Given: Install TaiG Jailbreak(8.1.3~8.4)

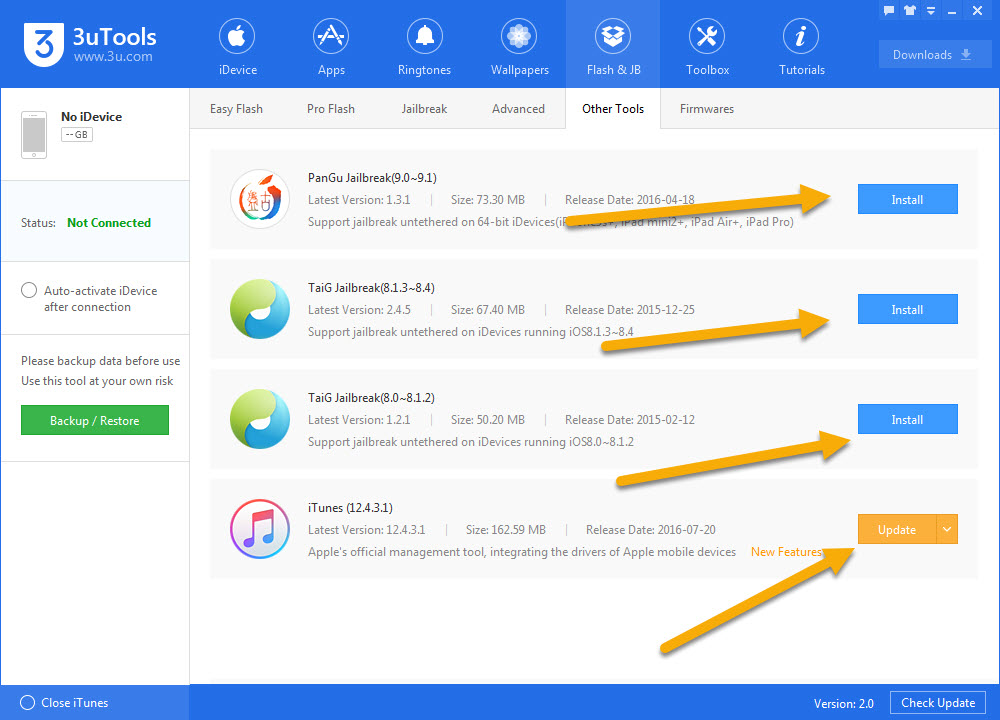Looking at the screenshot, I should pyautogui.click(x=907, y=309).
